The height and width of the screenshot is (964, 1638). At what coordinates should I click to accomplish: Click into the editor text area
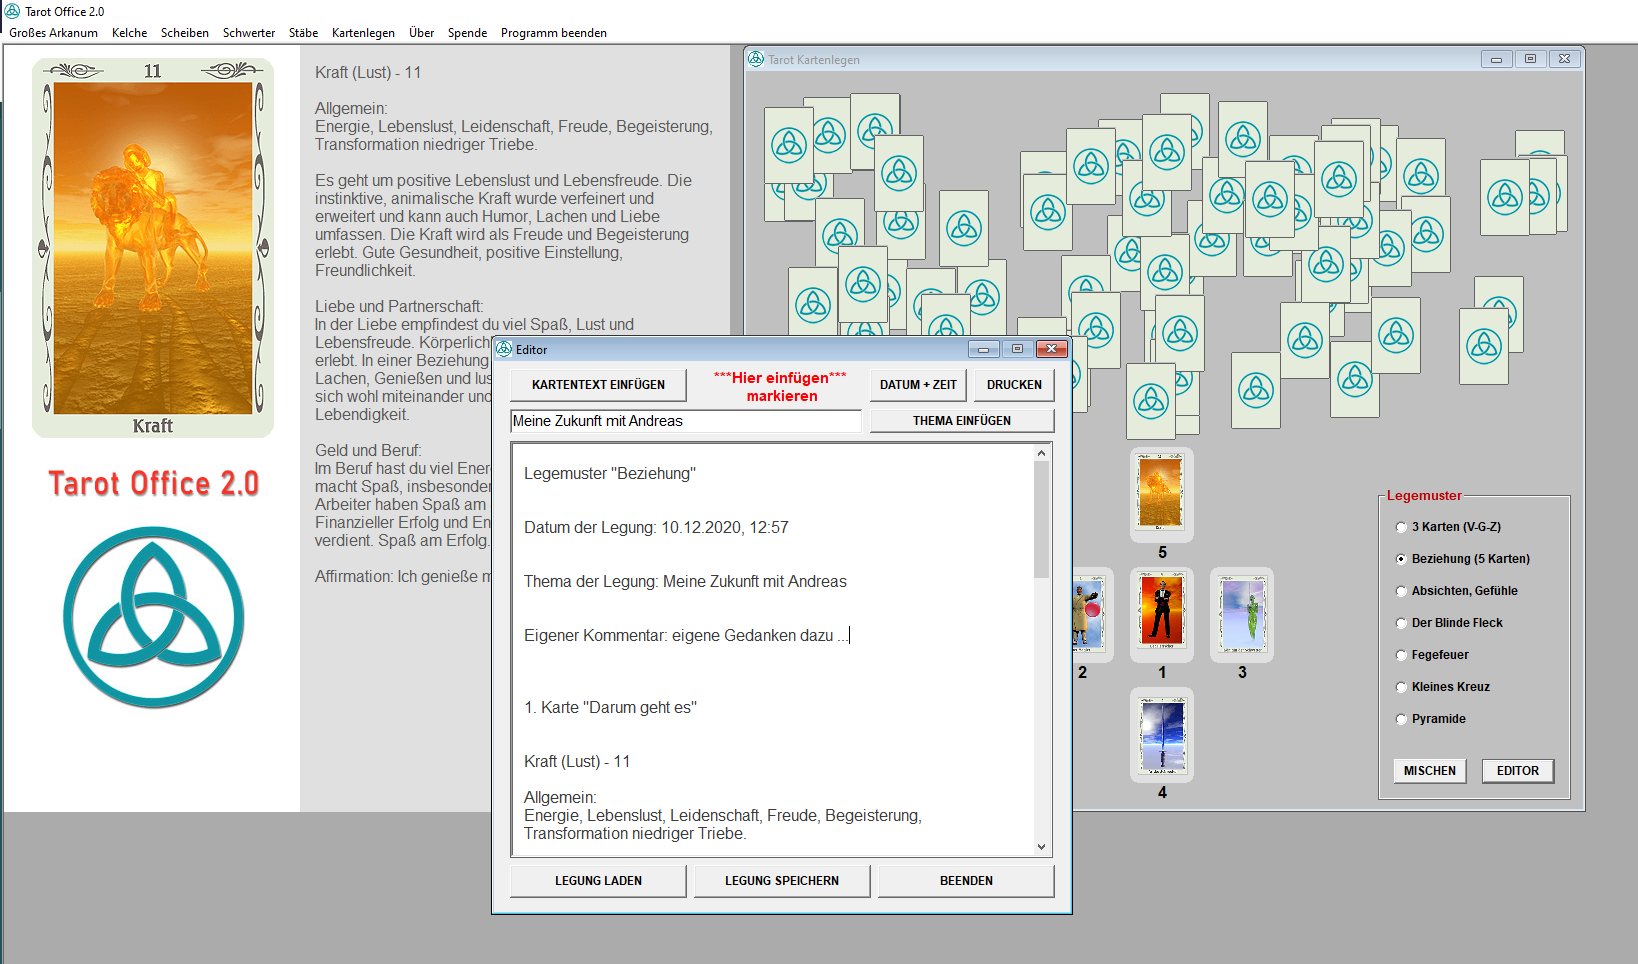[x=772, y=650]
